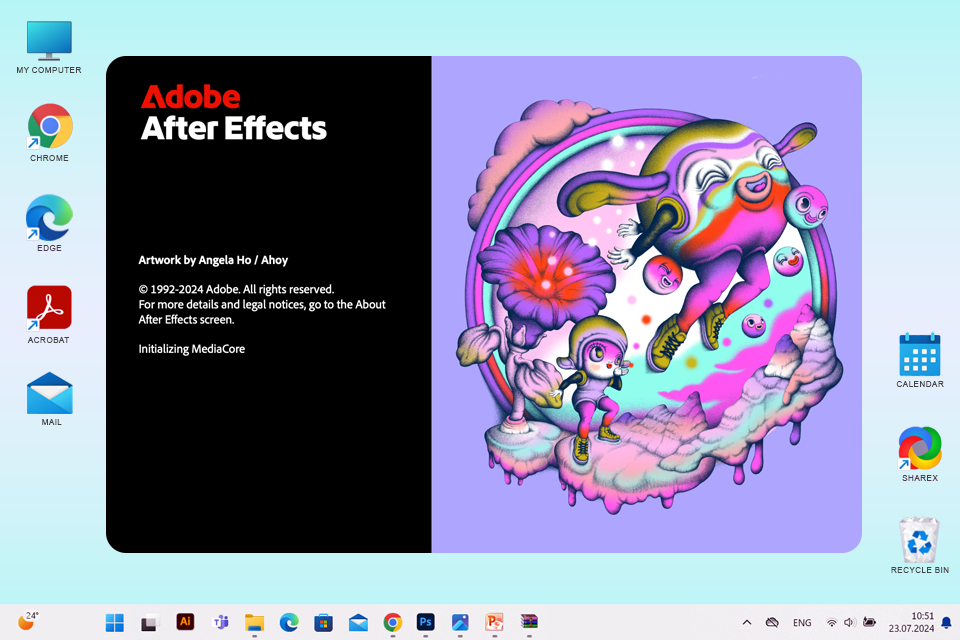The height and width of the screenshot is (640, 960).
Task: Open Microsoft Store from the taskbar
Action: point(323,623)
